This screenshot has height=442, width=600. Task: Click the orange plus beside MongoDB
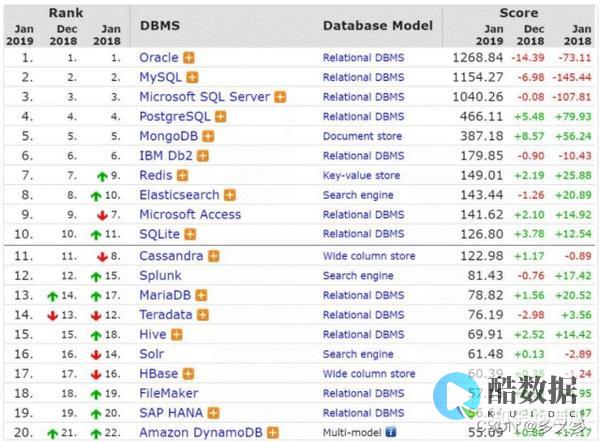[208, 136]
